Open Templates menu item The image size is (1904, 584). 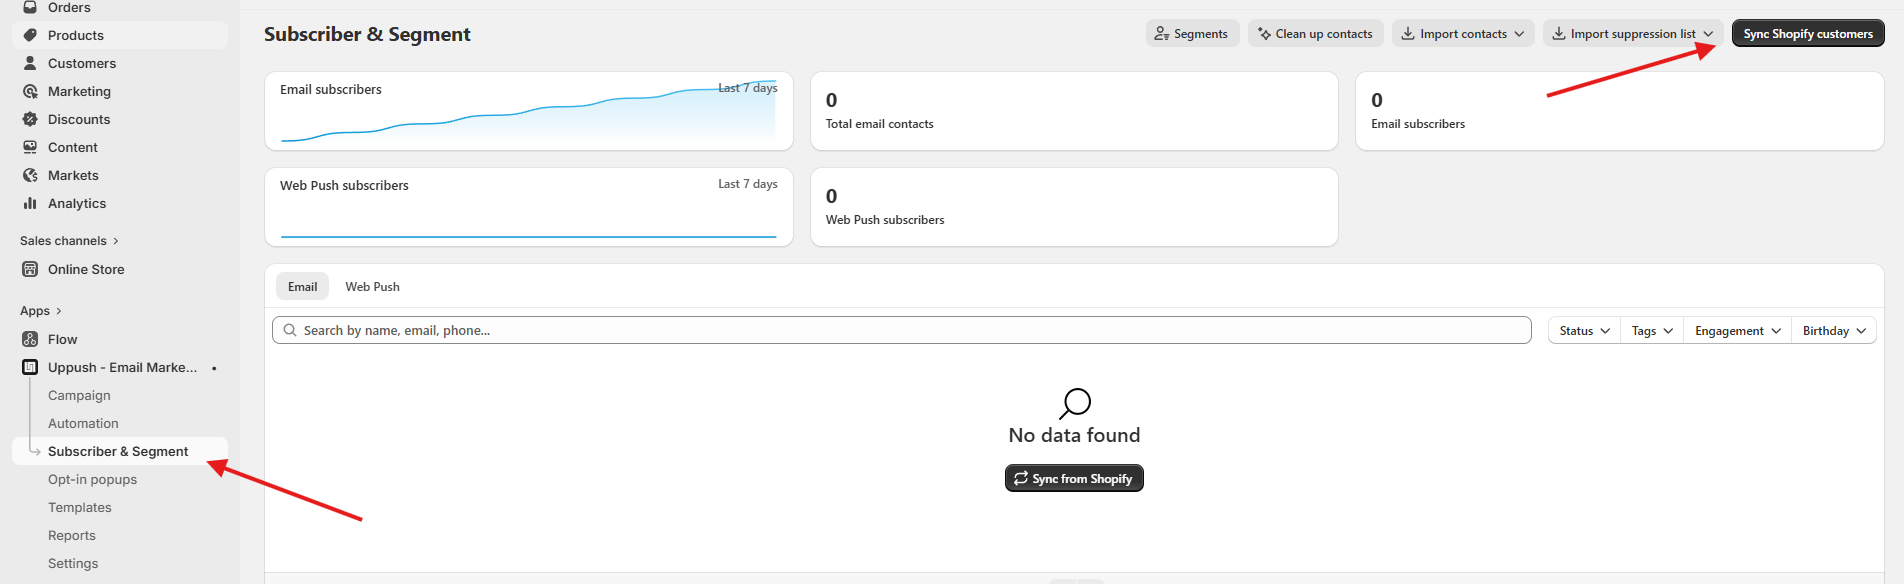80,507
